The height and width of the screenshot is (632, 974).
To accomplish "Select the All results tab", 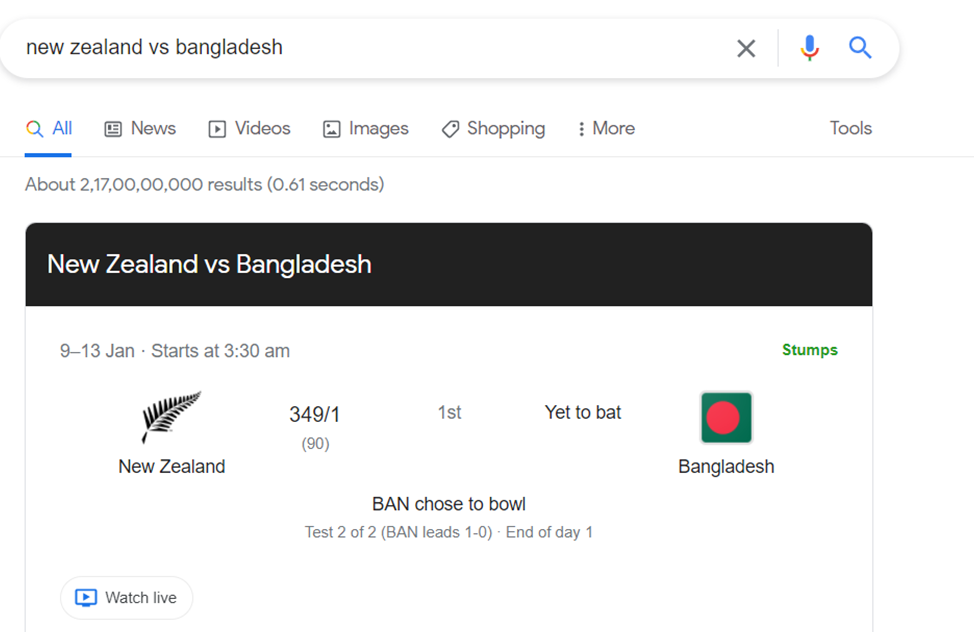I will tap(49, 129).
